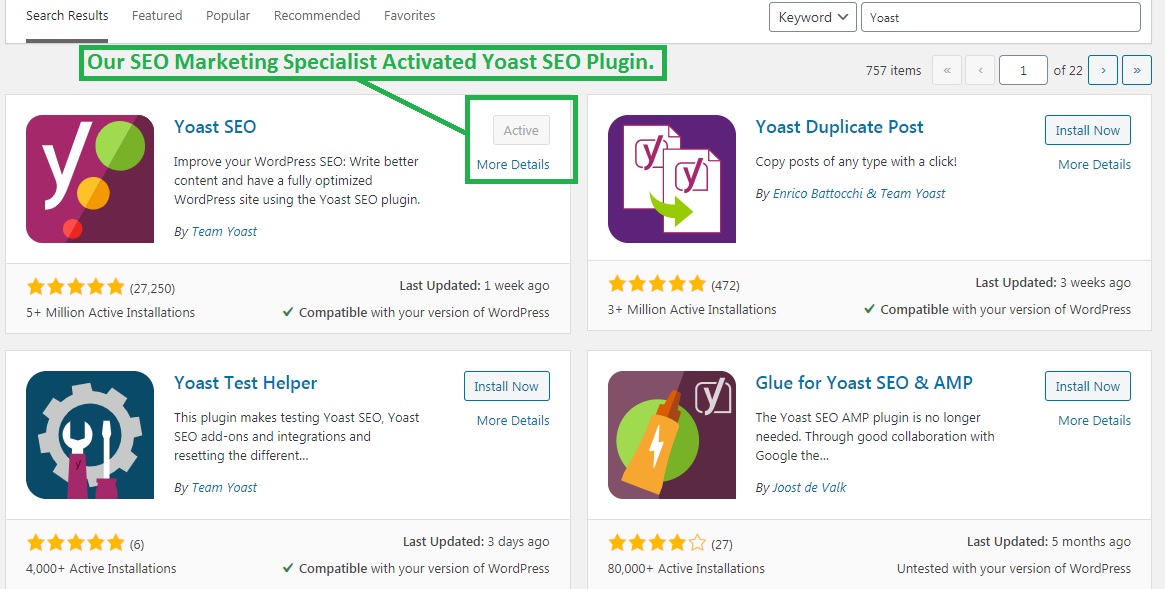Jump to the last results page arrow
This screenshot has height=589, width=1165.
(x=1137, y=70)
